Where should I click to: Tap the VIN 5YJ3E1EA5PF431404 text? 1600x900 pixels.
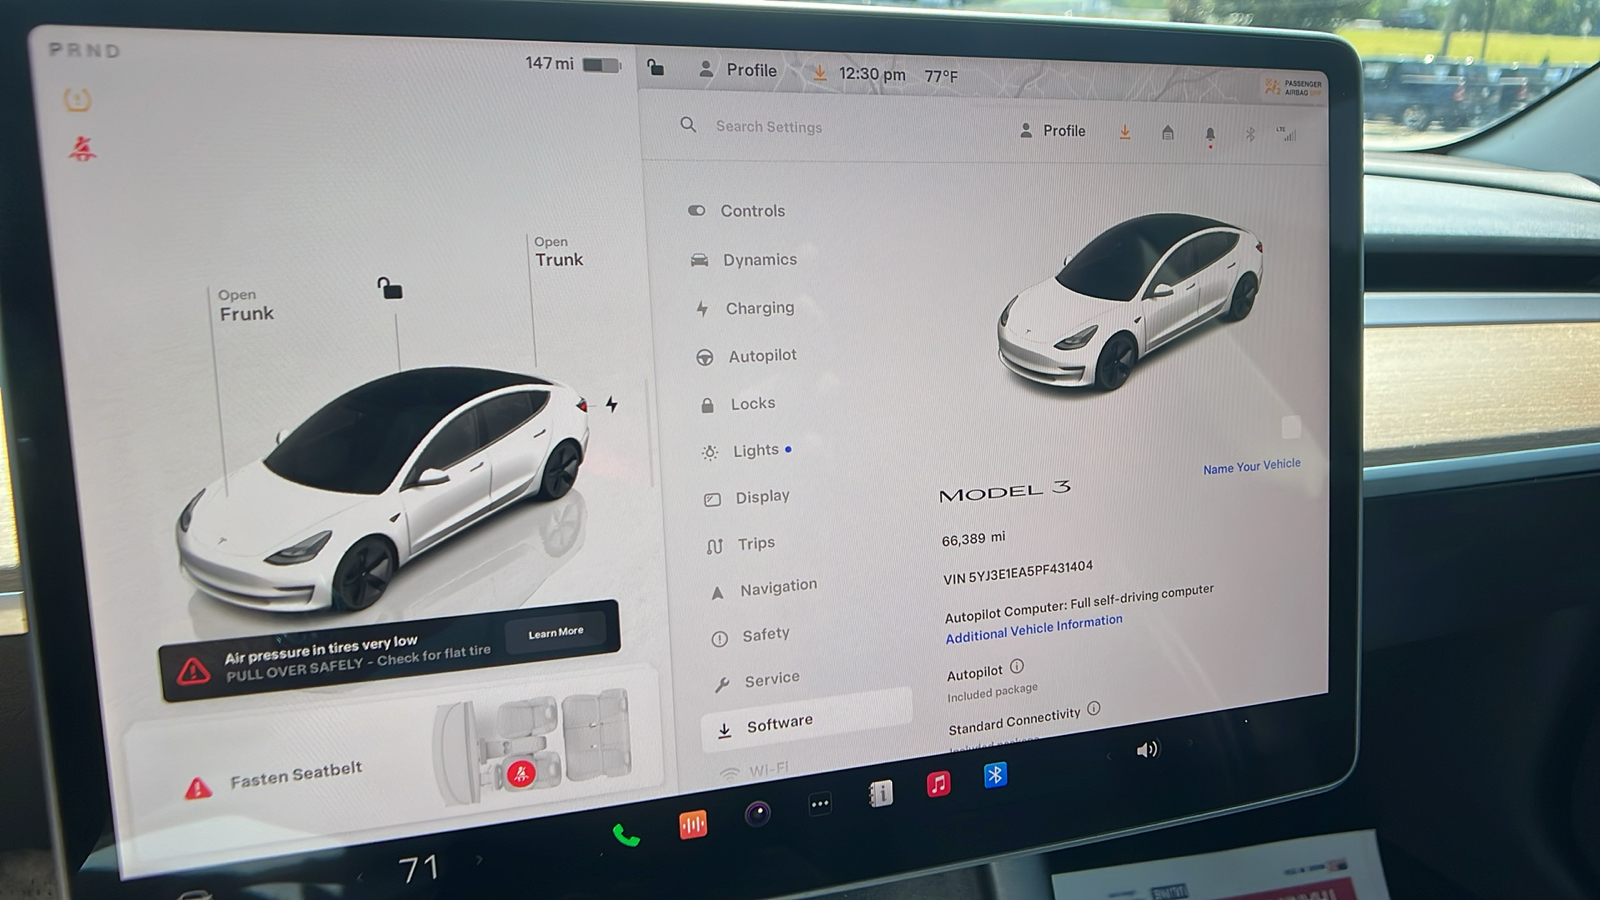pyautogui.click(x=1018, y=573)
